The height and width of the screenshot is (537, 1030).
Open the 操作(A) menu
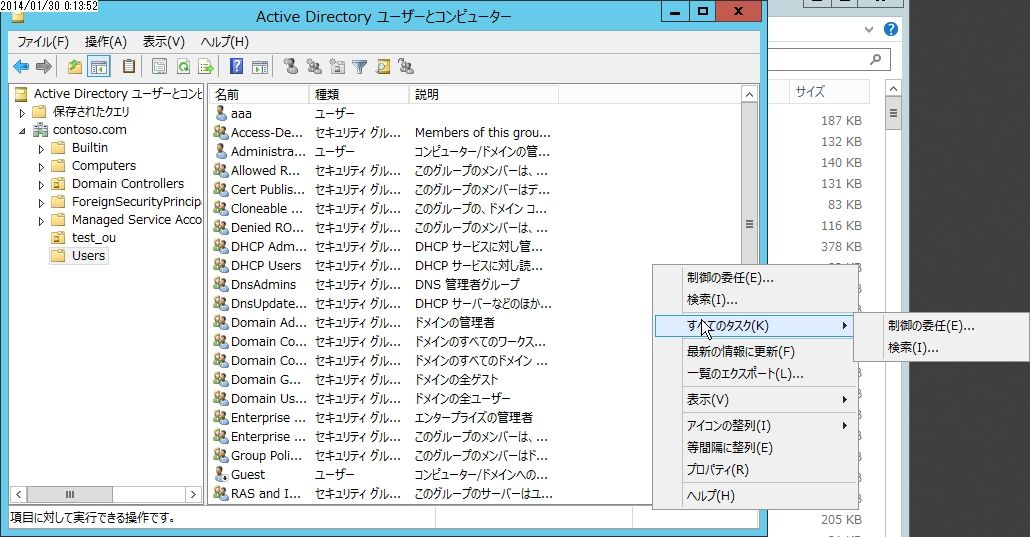pos(106,41)
